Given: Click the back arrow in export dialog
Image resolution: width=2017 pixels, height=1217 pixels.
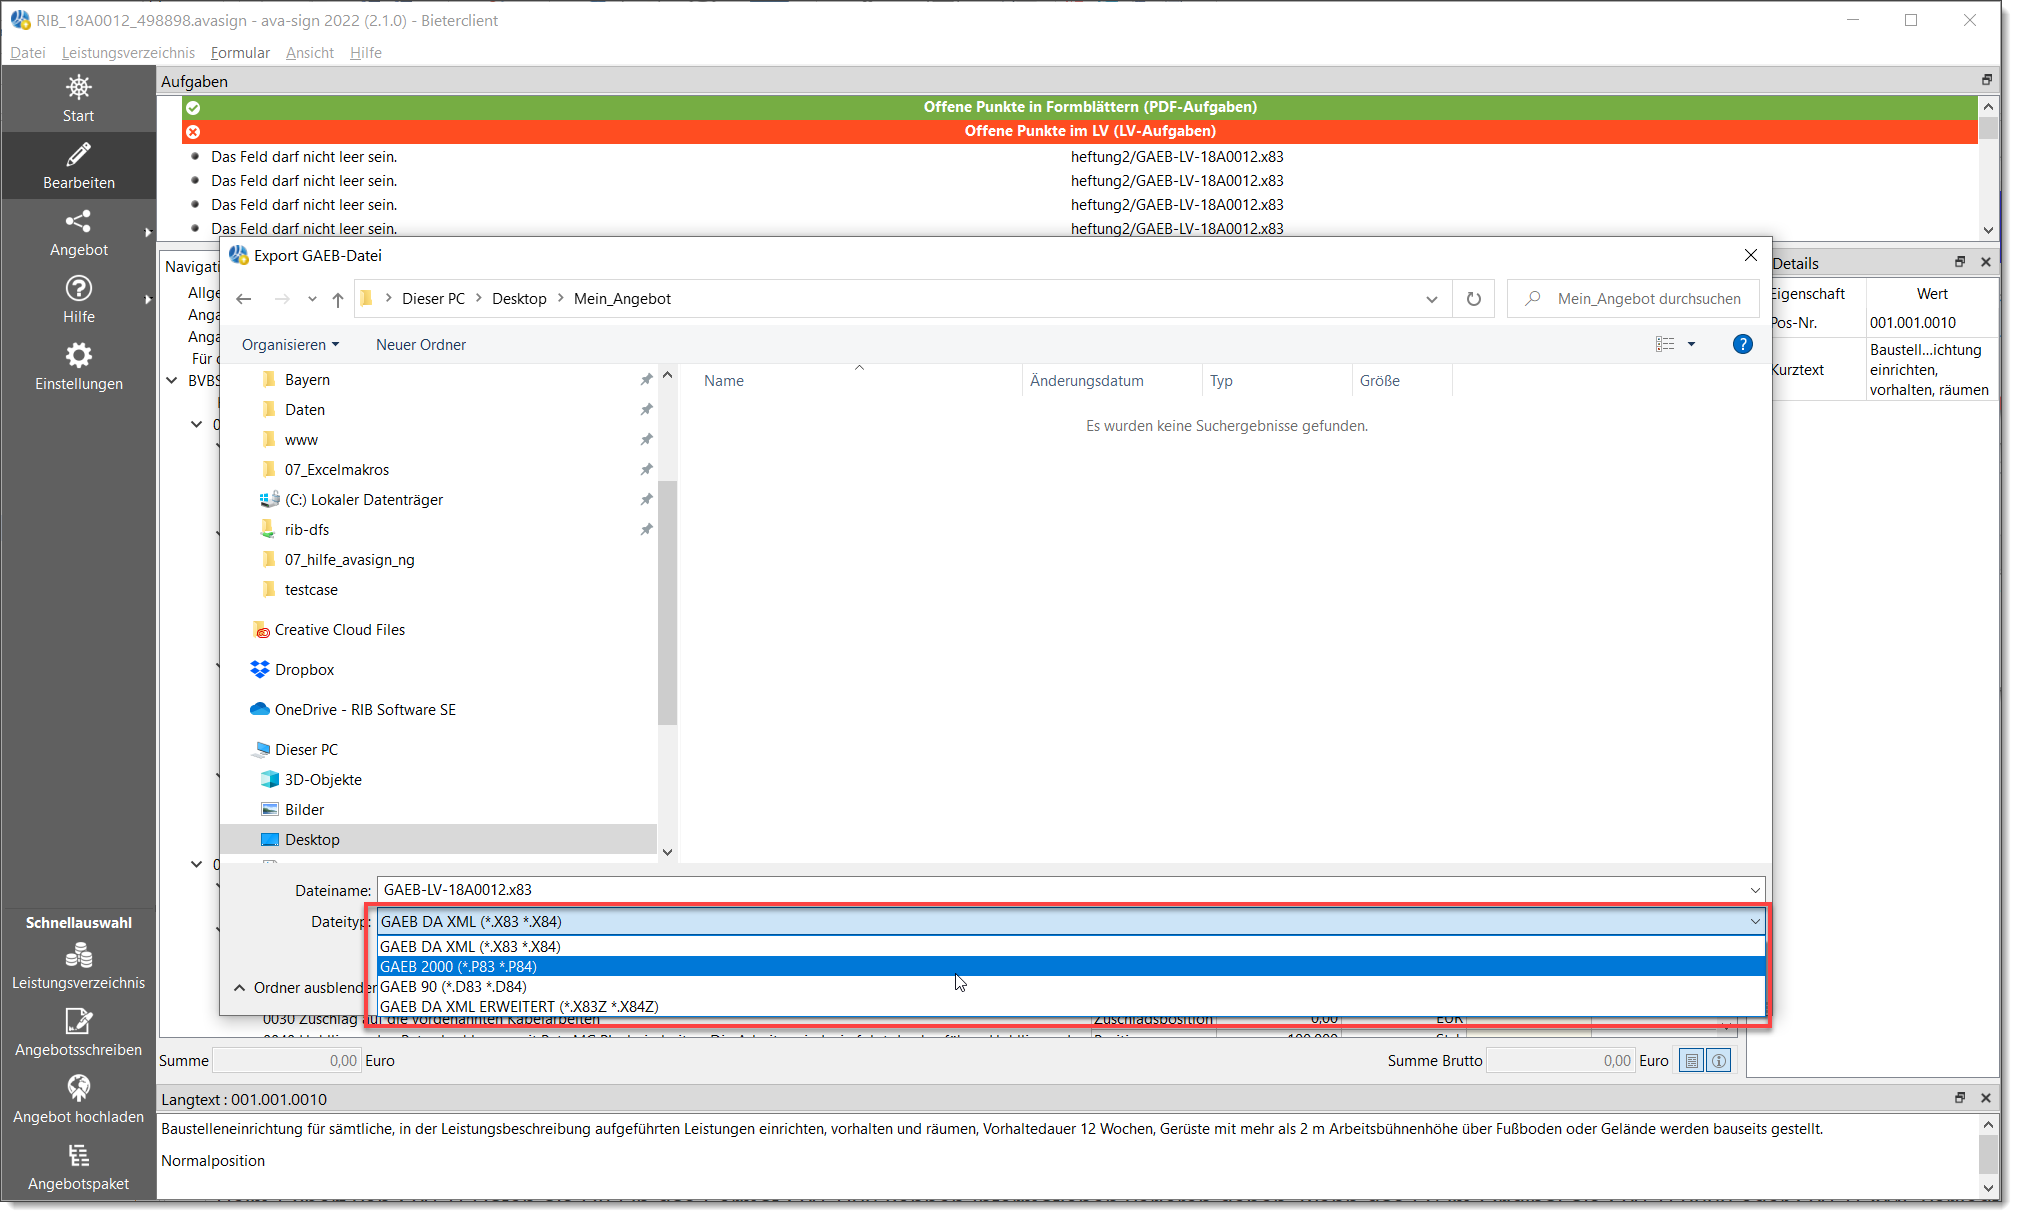Looking at the screenshot, I should point(244,299).
